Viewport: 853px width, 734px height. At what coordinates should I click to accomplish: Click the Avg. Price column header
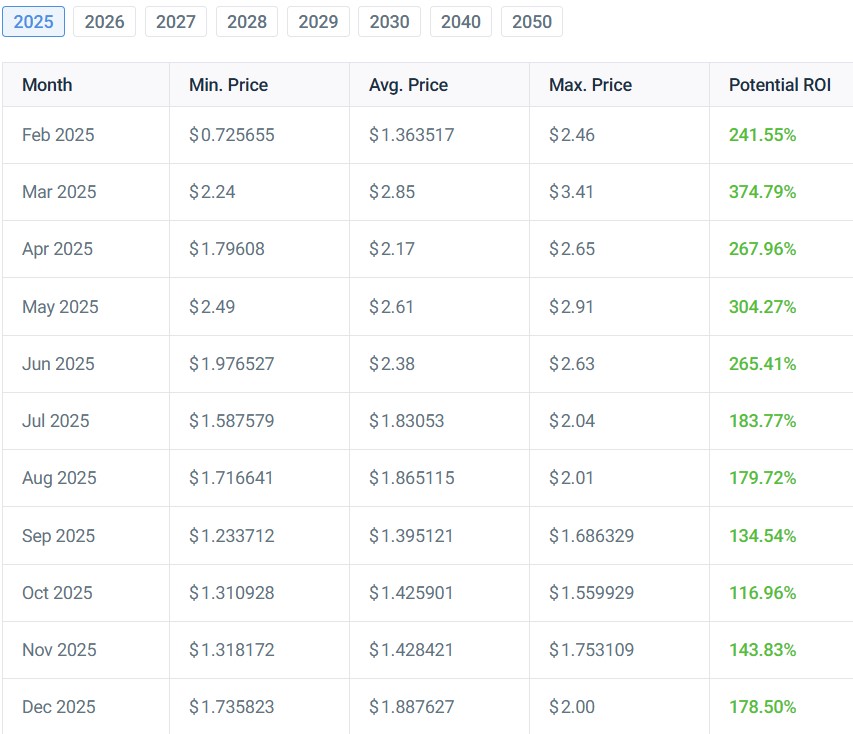pyautogui.click(x=408, y=85)
